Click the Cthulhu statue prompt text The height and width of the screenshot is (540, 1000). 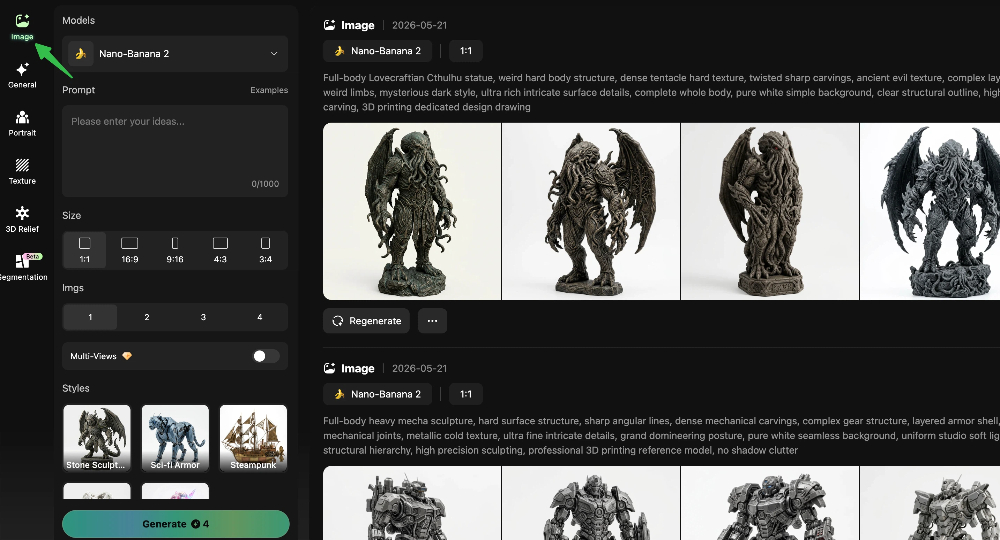661,92
